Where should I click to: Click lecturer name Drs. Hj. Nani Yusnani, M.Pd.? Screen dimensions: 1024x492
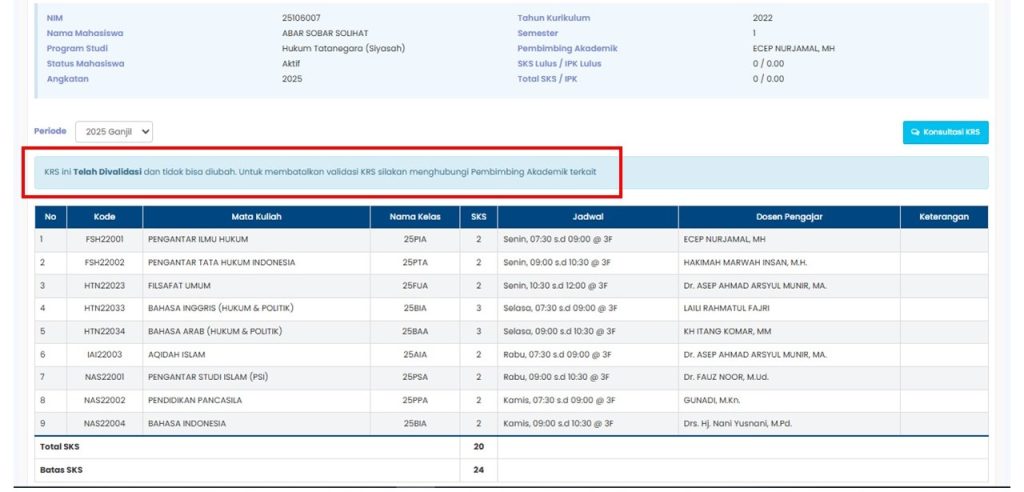pos(738,423)
